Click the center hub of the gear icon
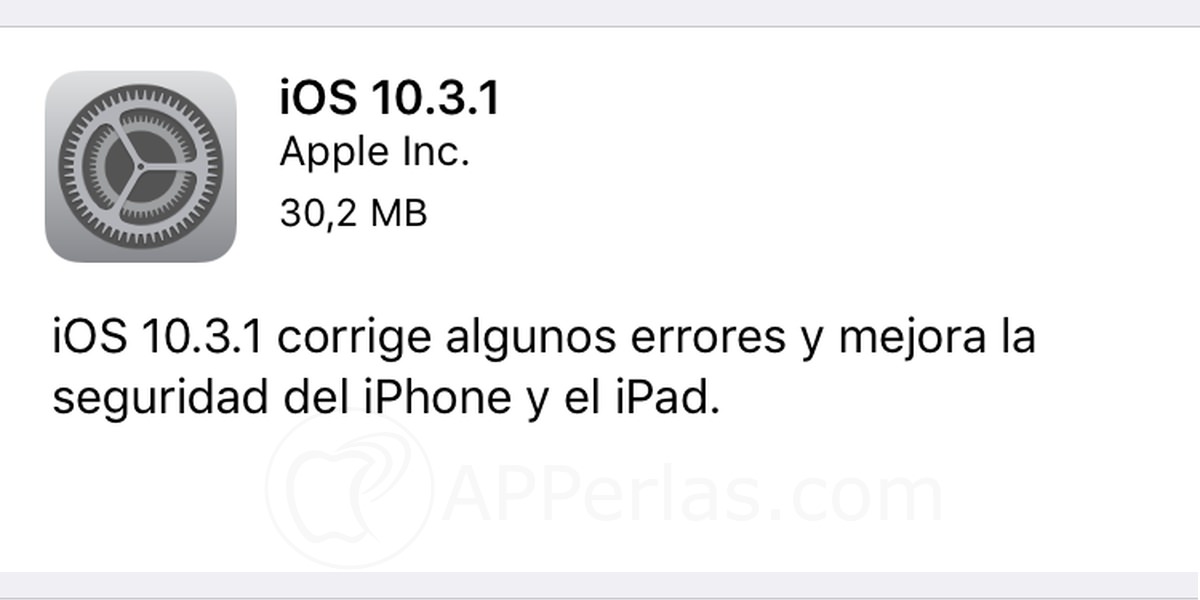 pyautogui.click(x=140, y=166)
